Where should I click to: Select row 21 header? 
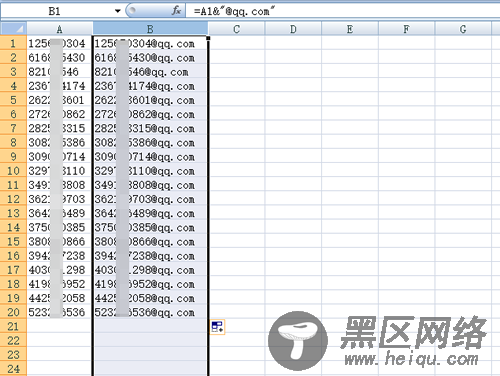coord(13,326)
